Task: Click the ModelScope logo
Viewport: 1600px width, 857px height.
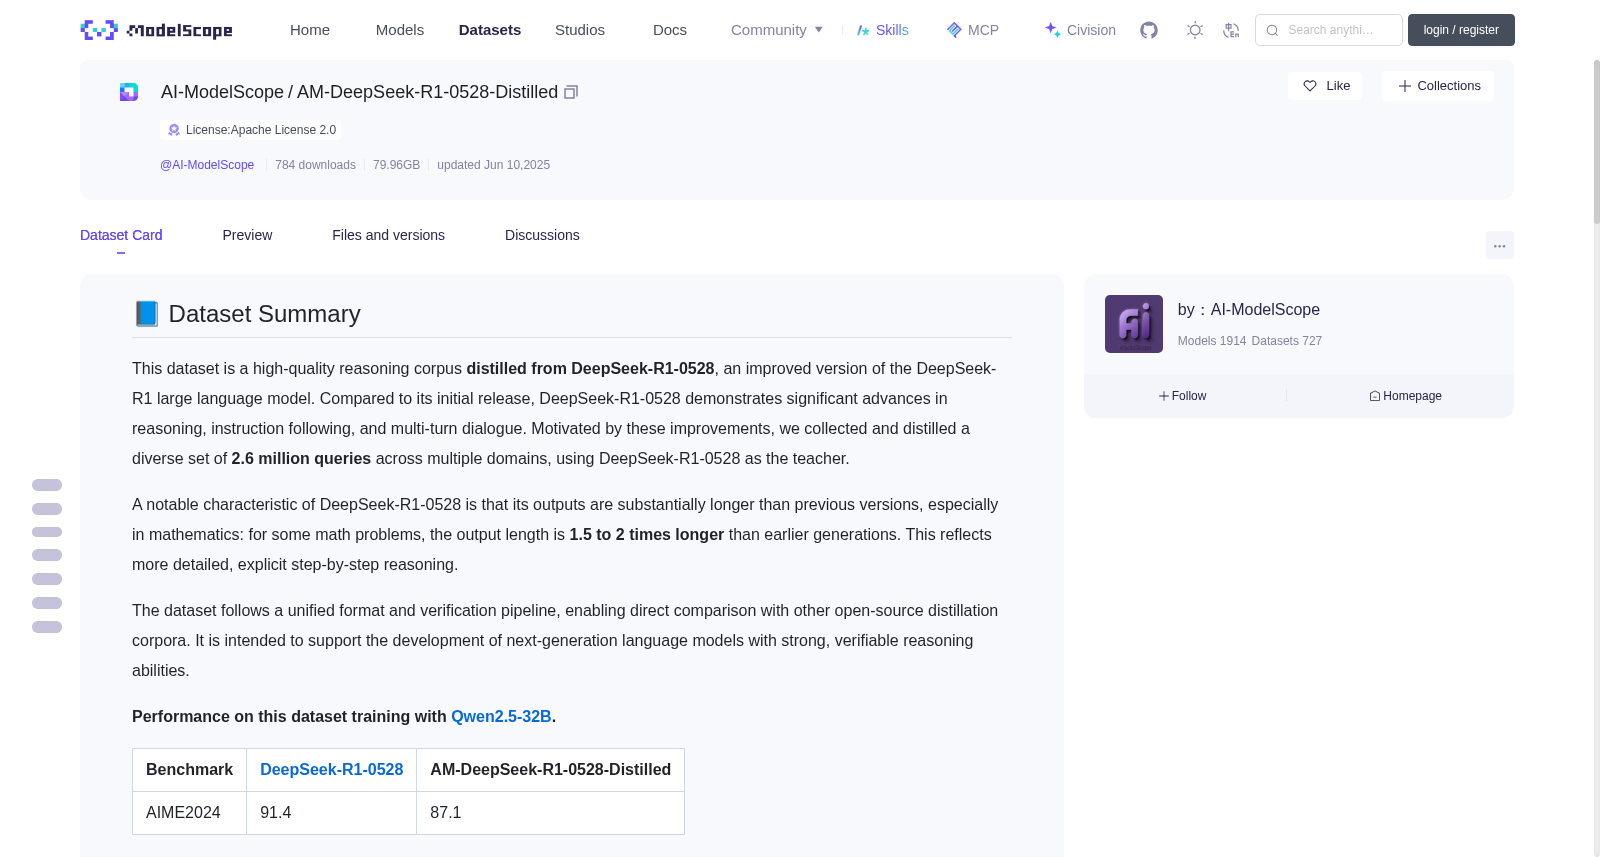Action: tap(156, 30)
